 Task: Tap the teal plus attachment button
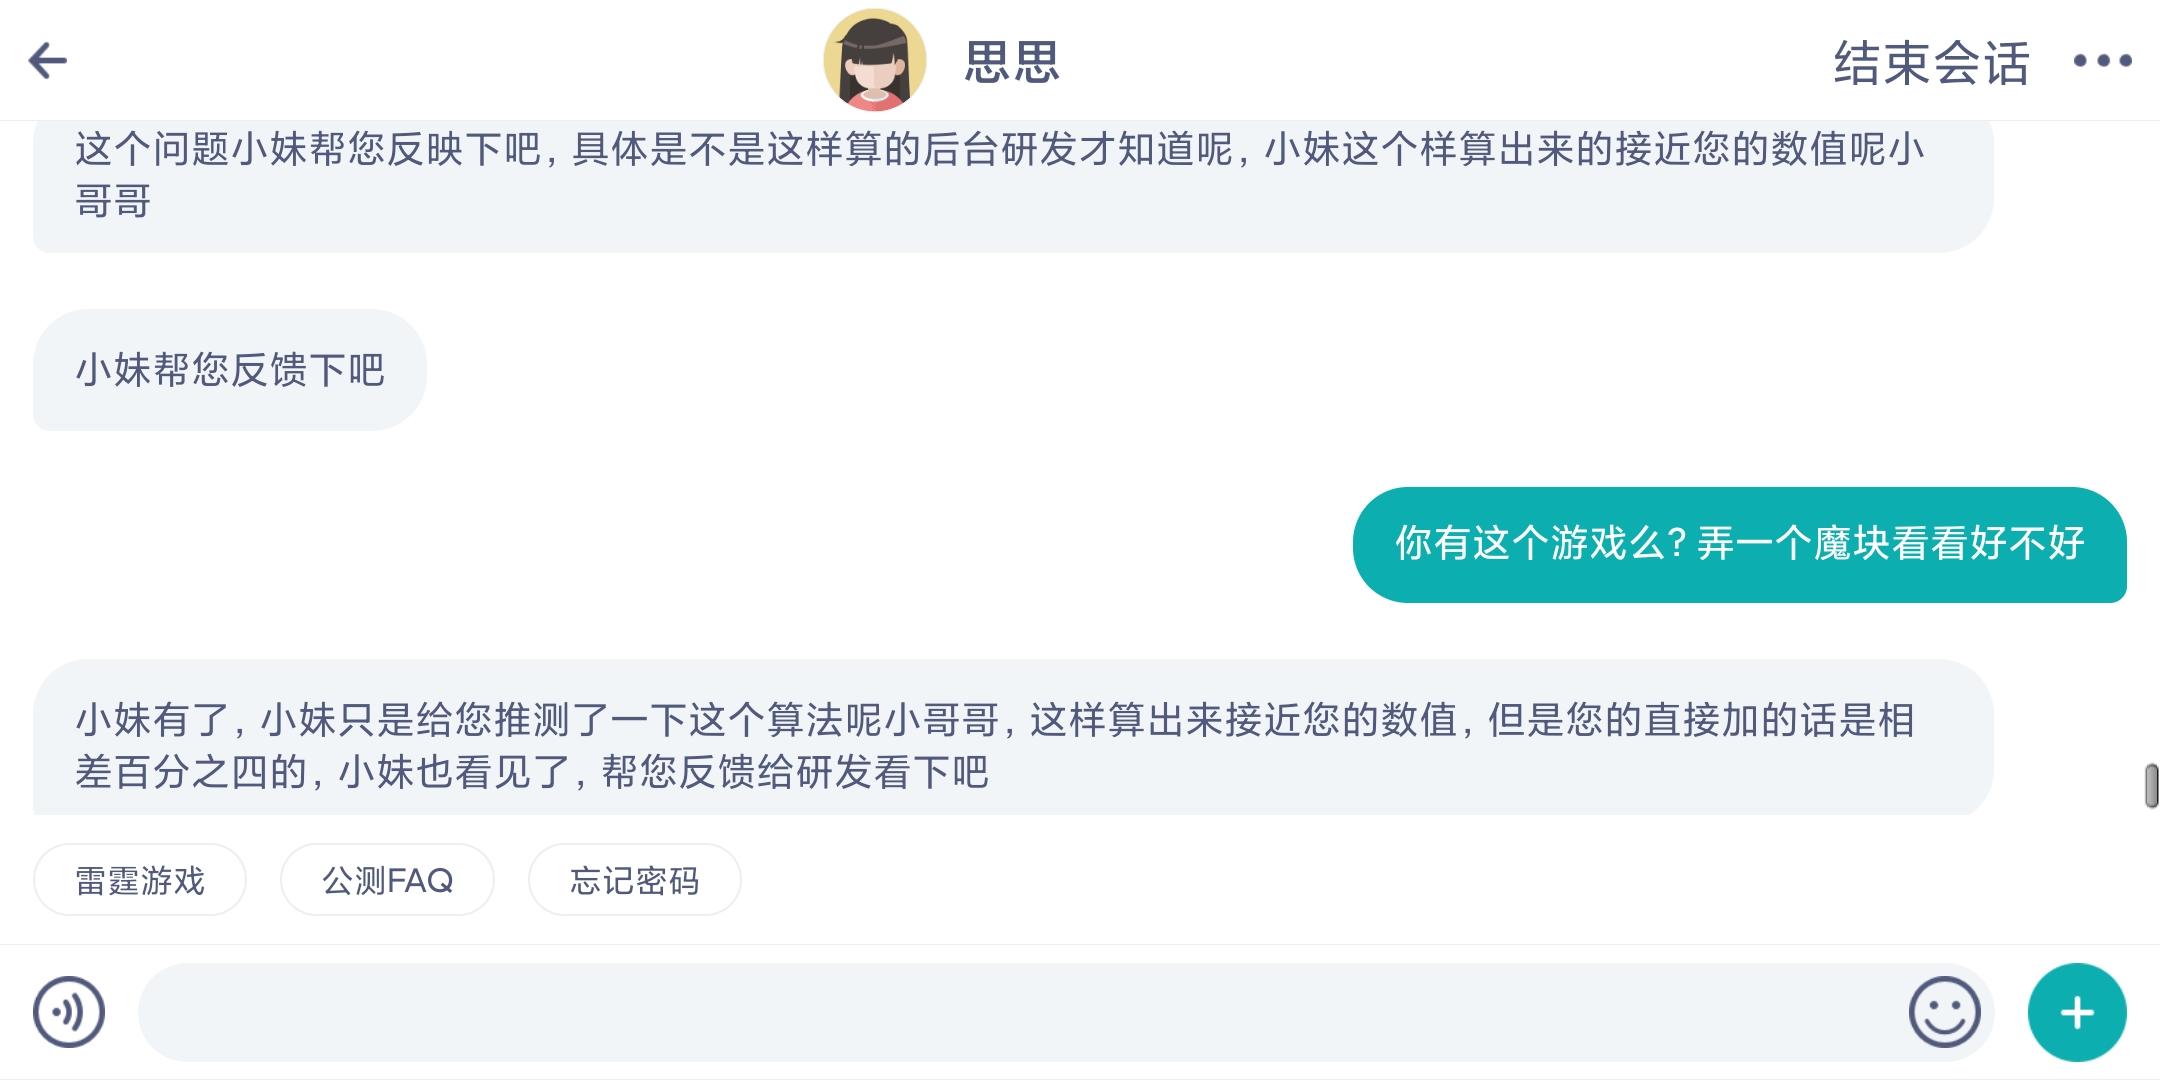(2077, 1012)
